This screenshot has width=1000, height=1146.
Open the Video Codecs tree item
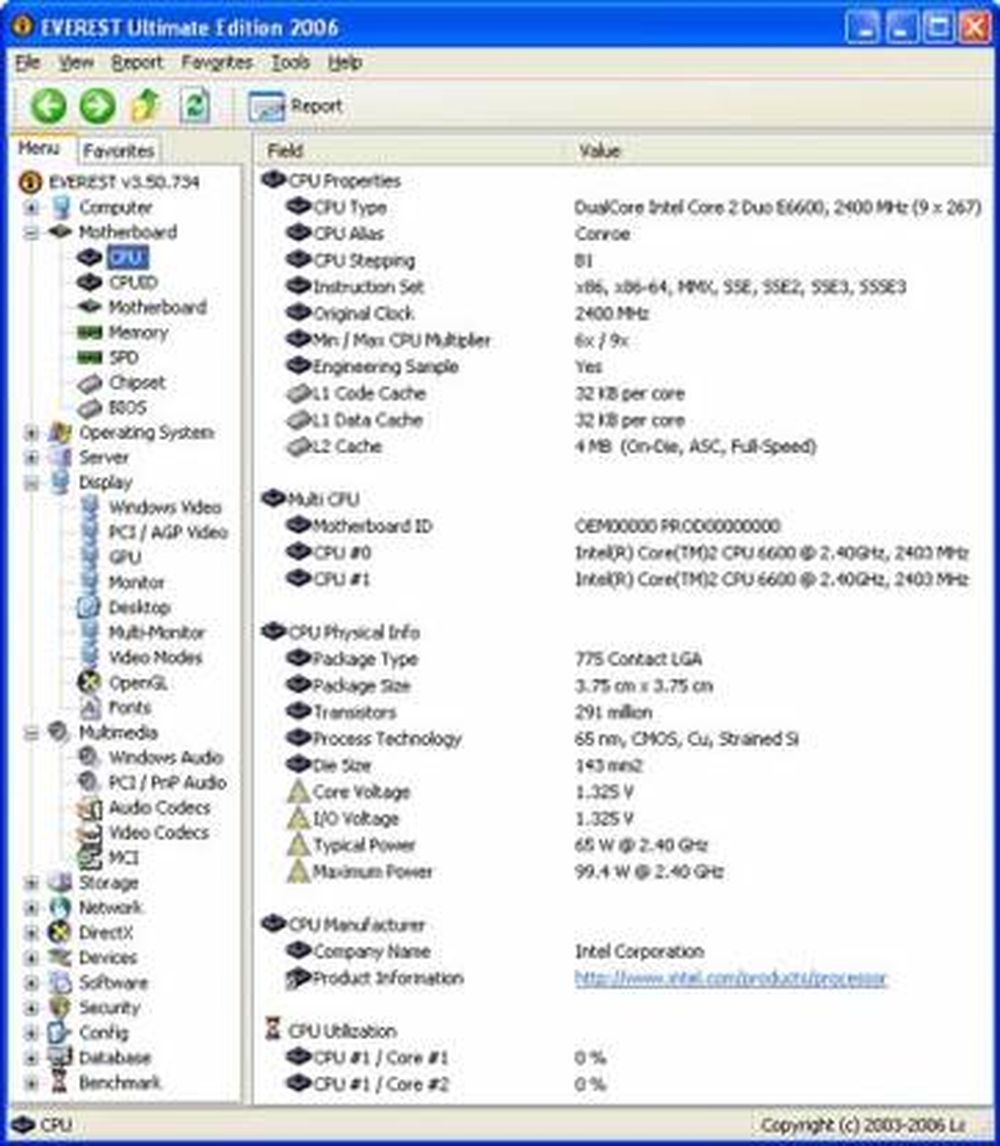159,832
